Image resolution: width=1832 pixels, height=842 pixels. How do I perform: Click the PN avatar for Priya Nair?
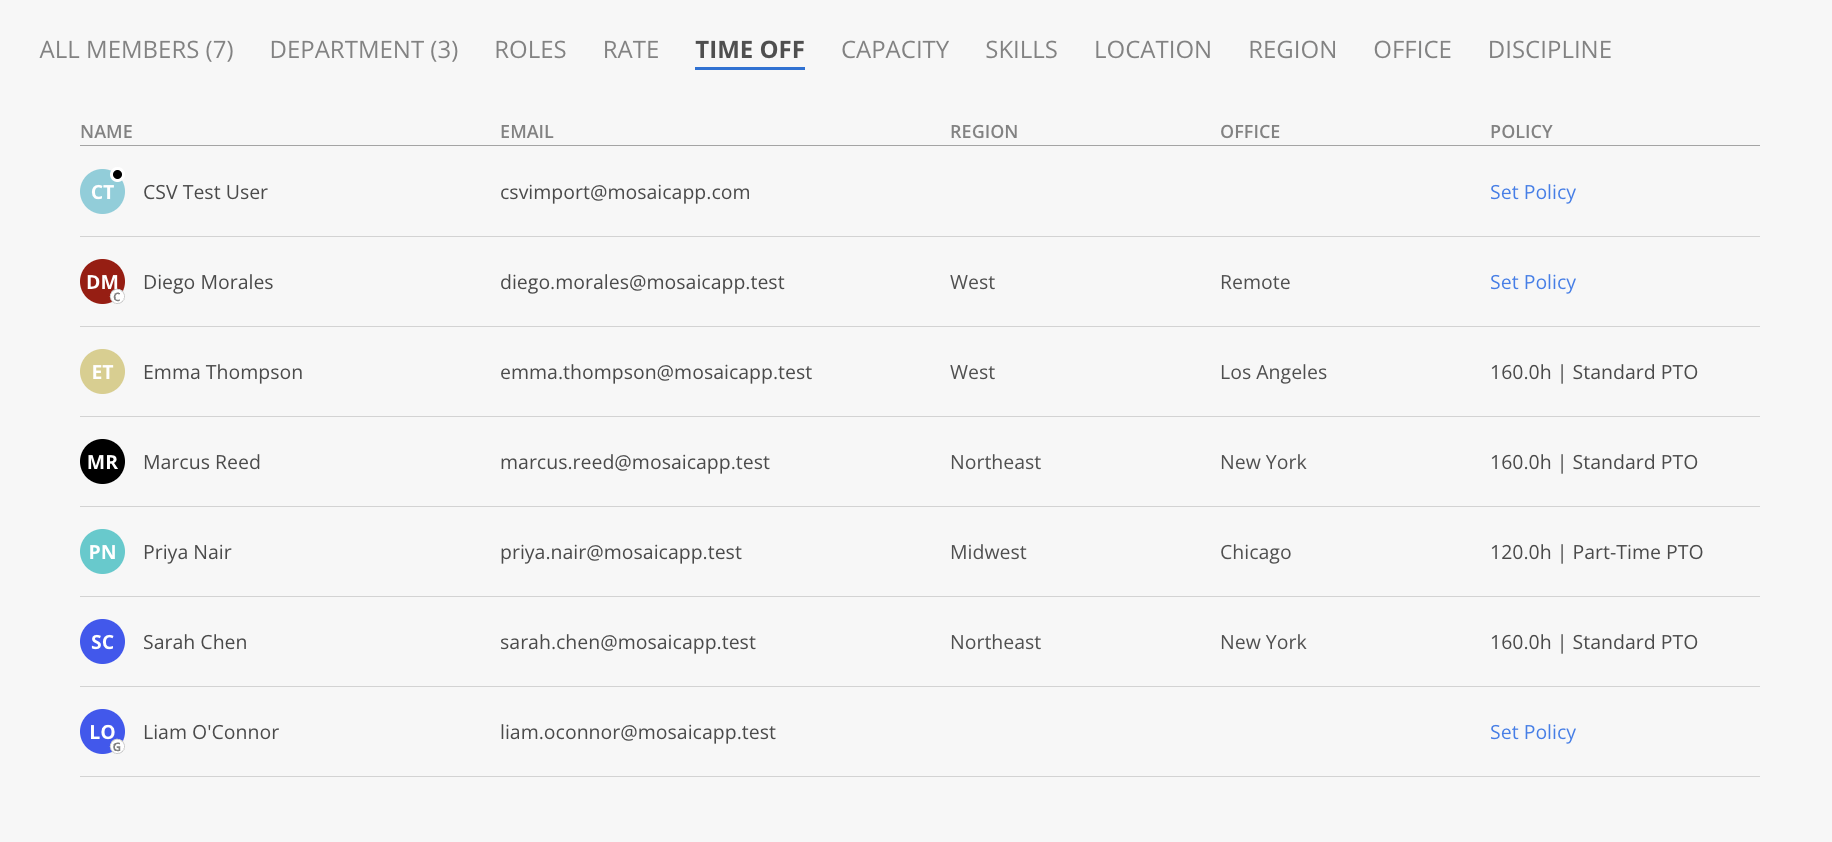(102, 552)
